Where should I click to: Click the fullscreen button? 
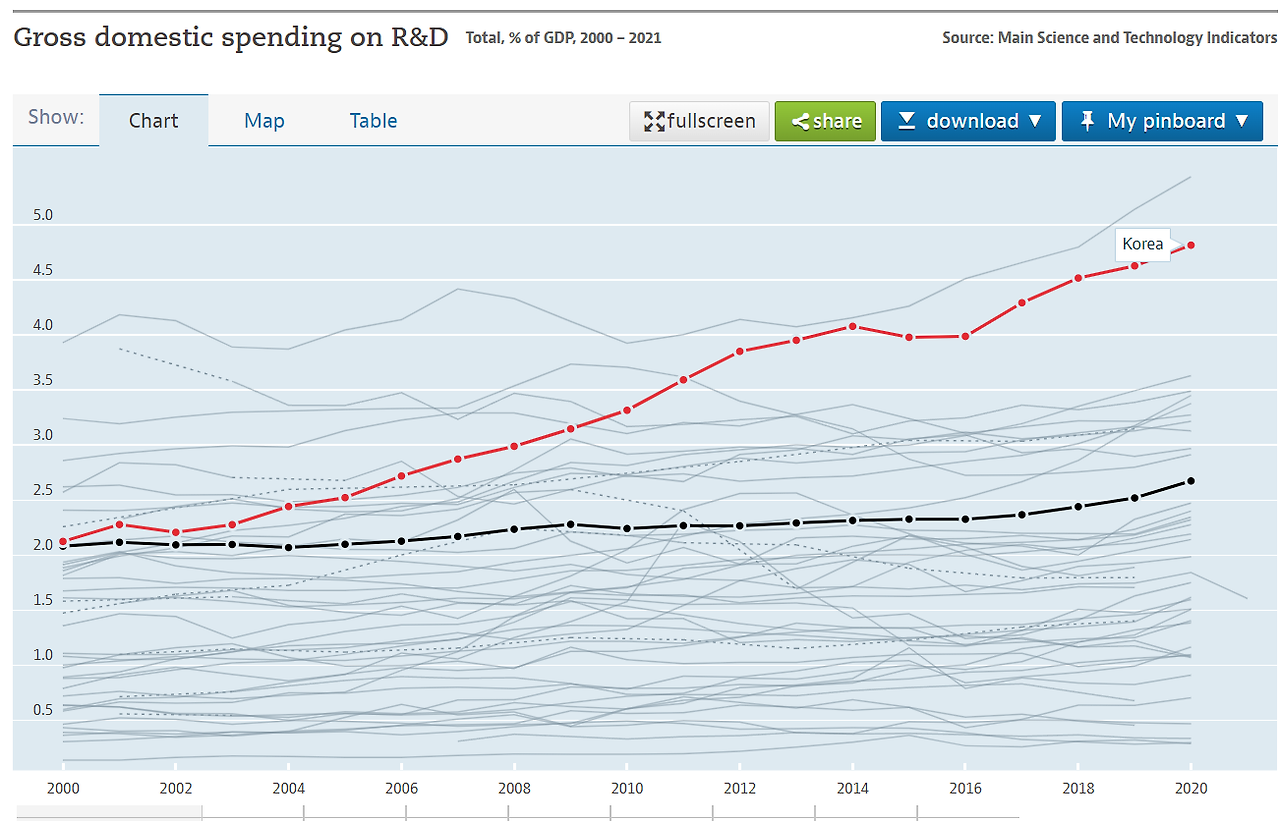pyautogui.click(x=699, y=120)
